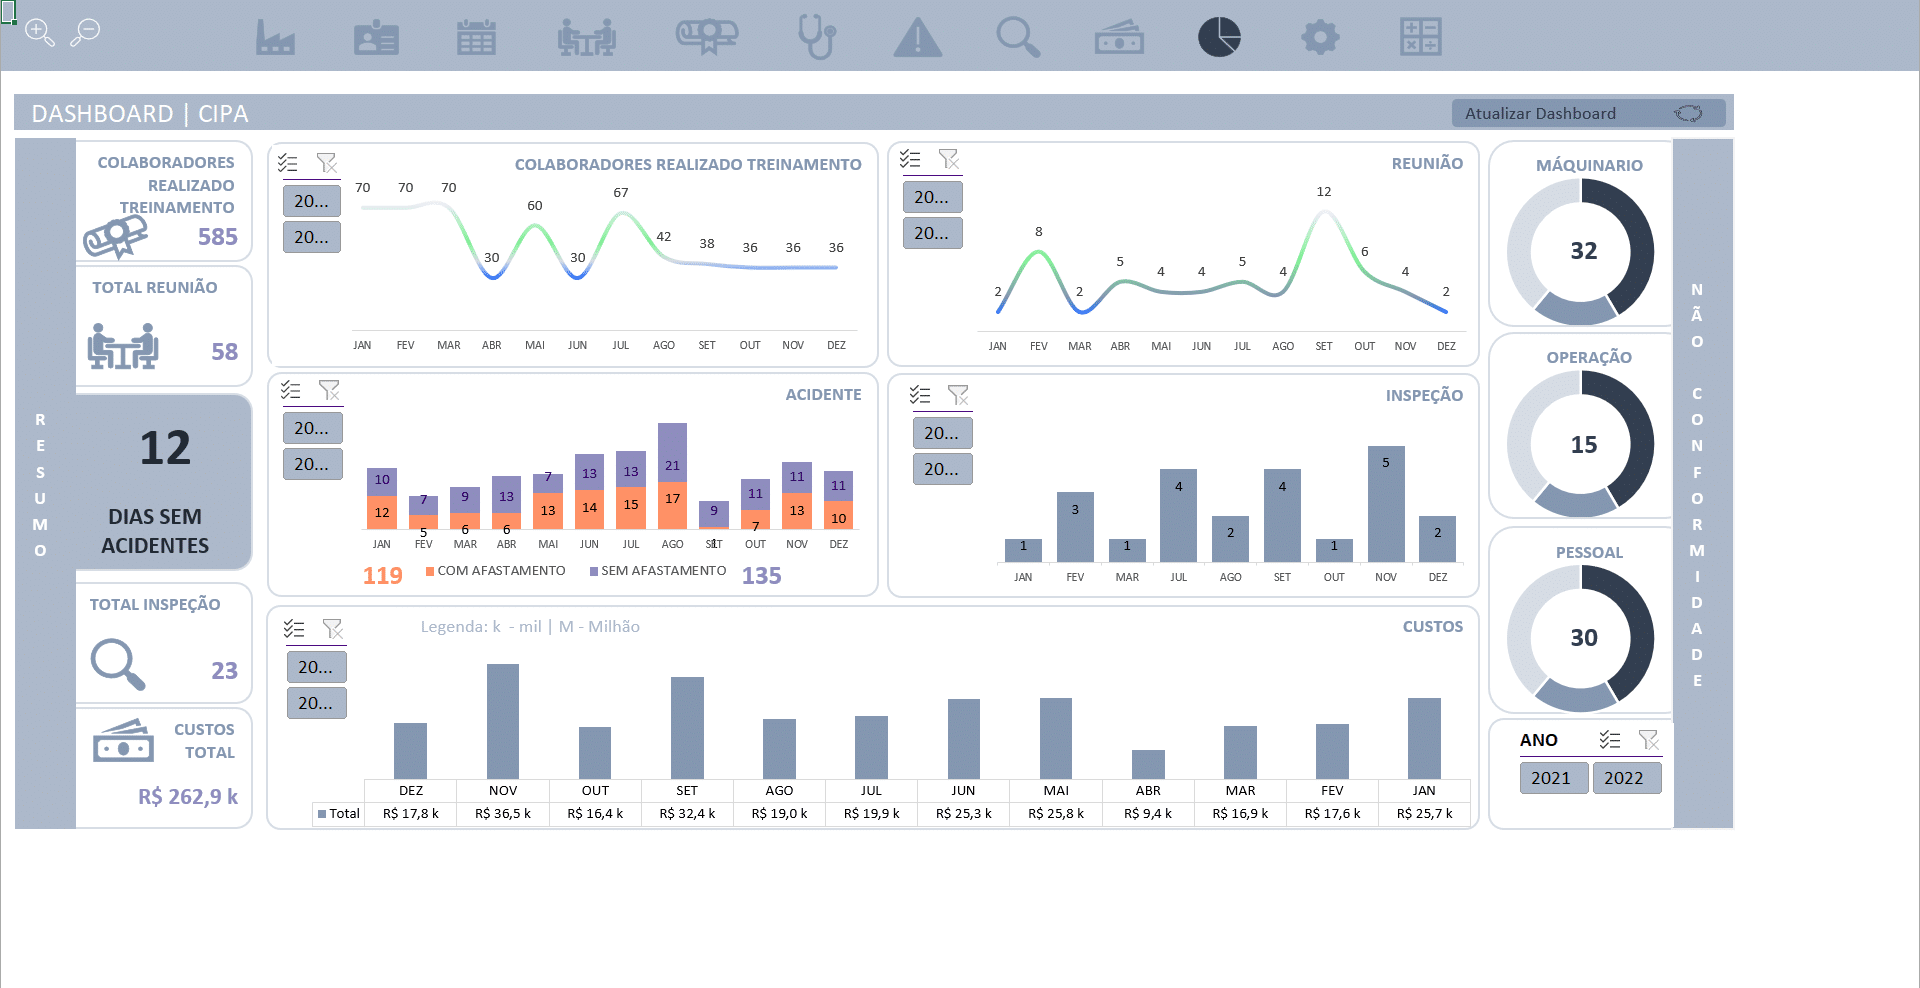Toggle multi-select in Custos slicer
This screenshot has width=1920, height=988.
click(294, 629)
